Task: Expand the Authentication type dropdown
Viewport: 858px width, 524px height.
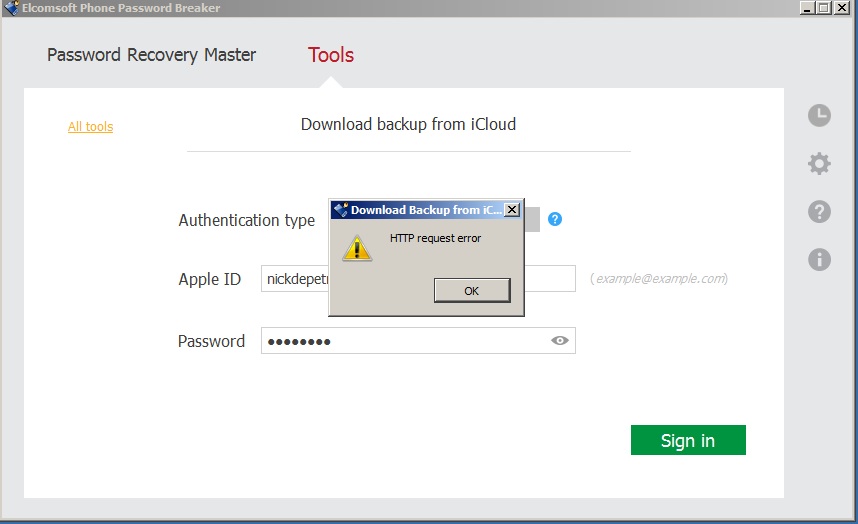Action: point(532,220)
